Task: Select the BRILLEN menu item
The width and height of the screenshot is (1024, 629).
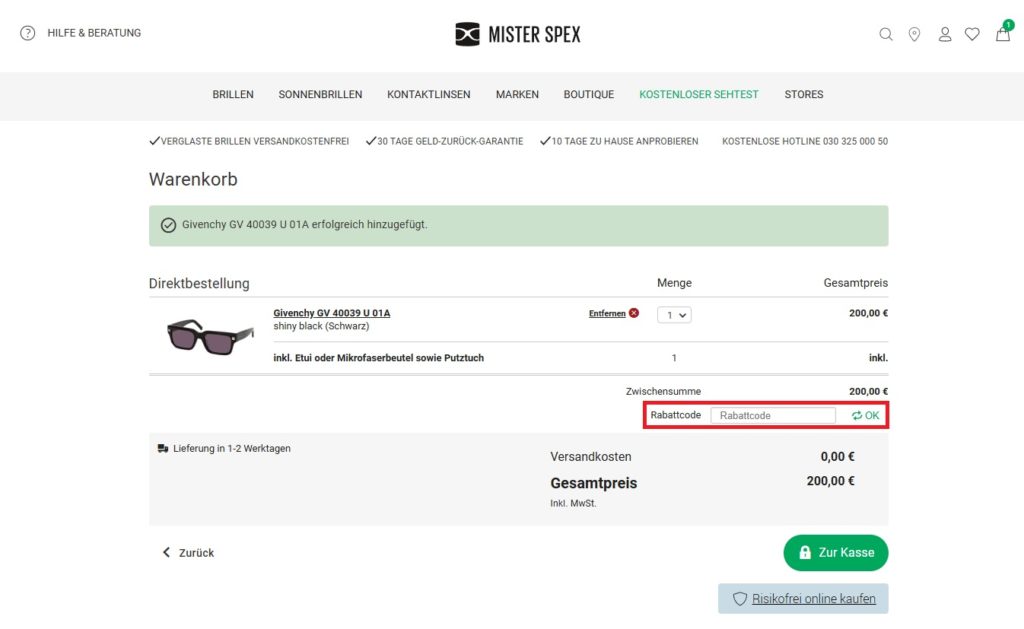Action: (232, 94)
